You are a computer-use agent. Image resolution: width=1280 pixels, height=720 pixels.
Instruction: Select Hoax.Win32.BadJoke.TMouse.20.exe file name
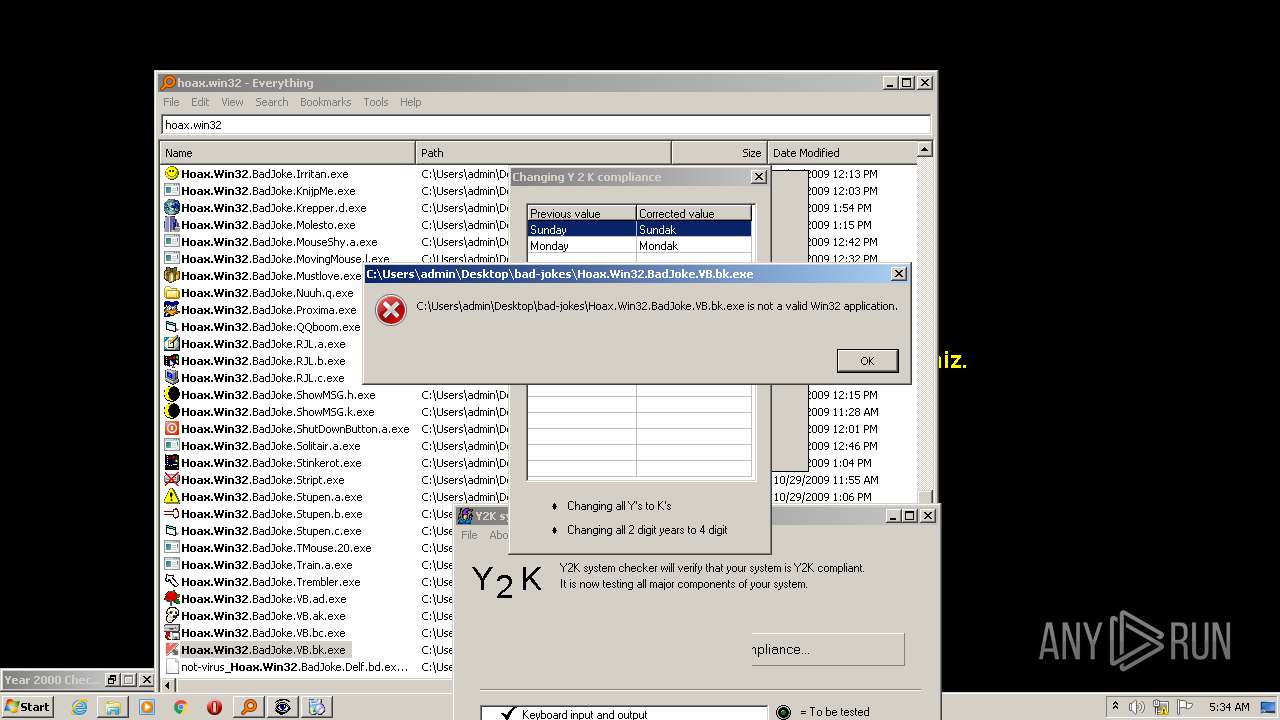(276, 548)
